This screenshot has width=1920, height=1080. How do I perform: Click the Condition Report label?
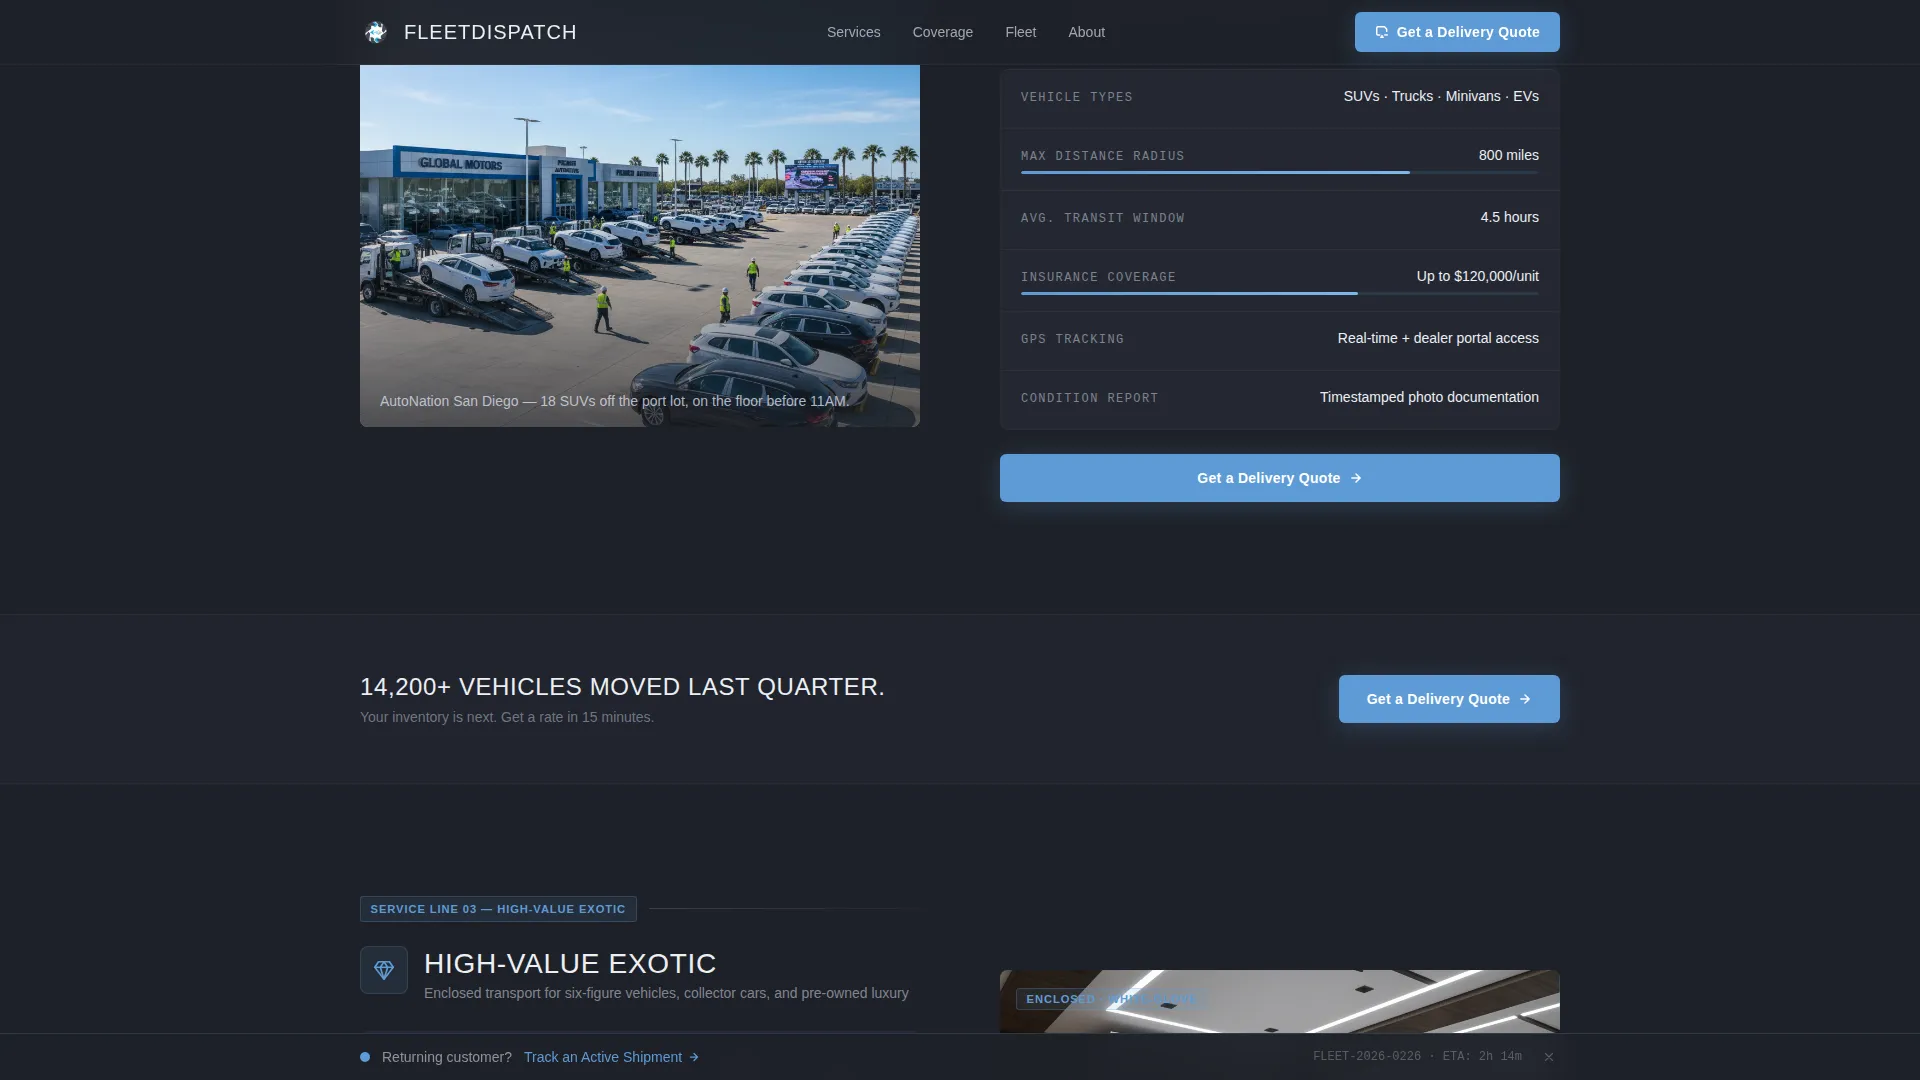(x=1089, y=398)
